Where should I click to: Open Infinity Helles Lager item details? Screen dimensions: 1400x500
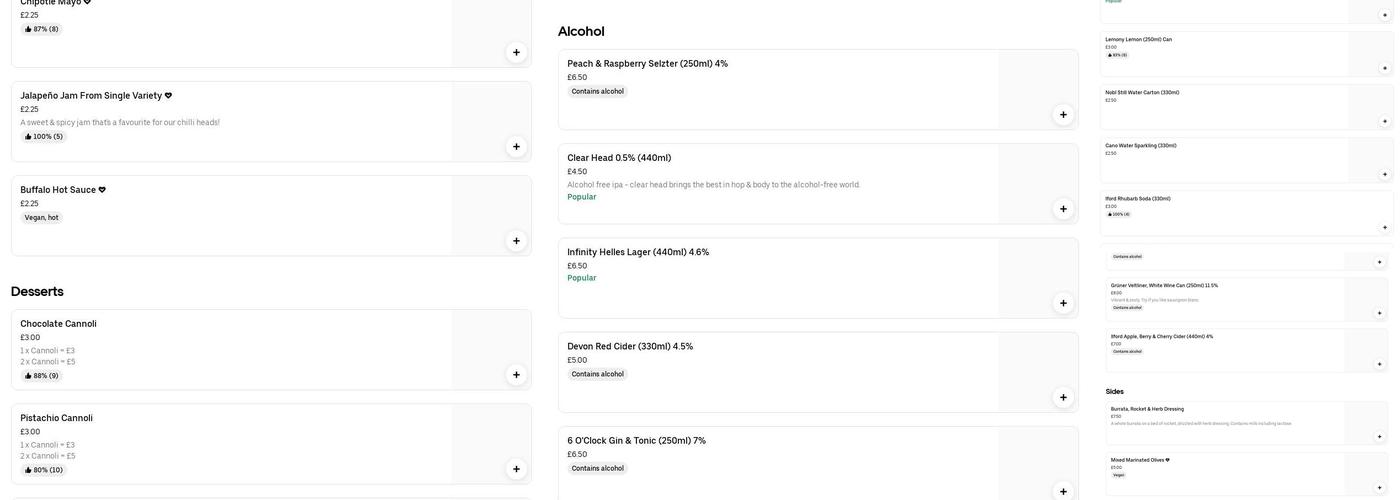(x=638, y=252)
